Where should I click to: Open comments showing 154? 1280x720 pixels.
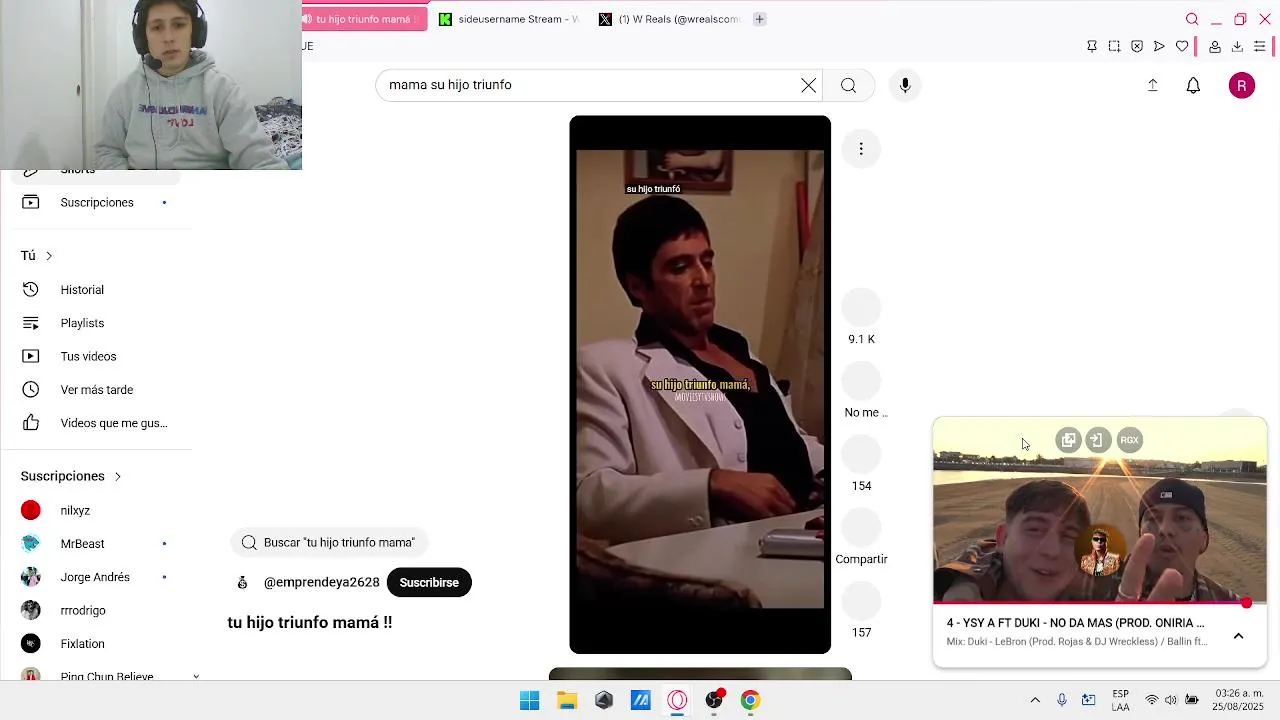pyautogui.click(x=861, y=455)
